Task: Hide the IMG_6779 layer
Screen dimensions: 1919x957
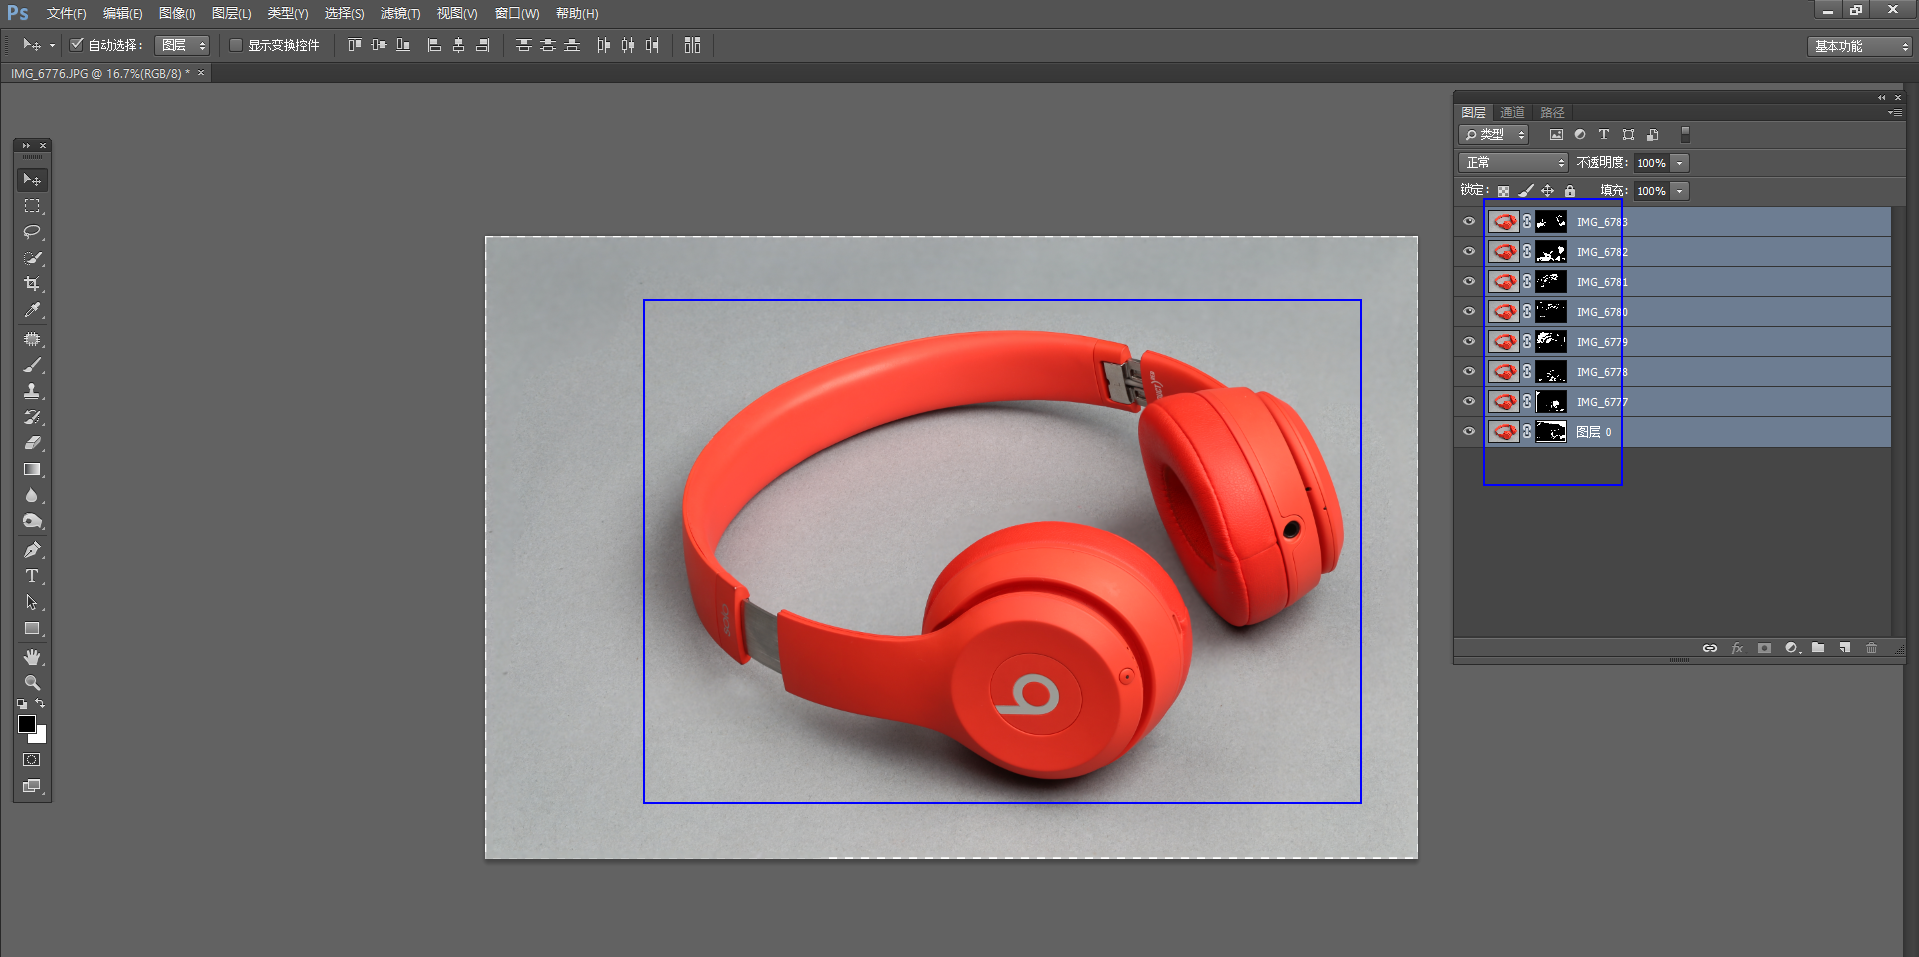Action: pos(1469,342)
